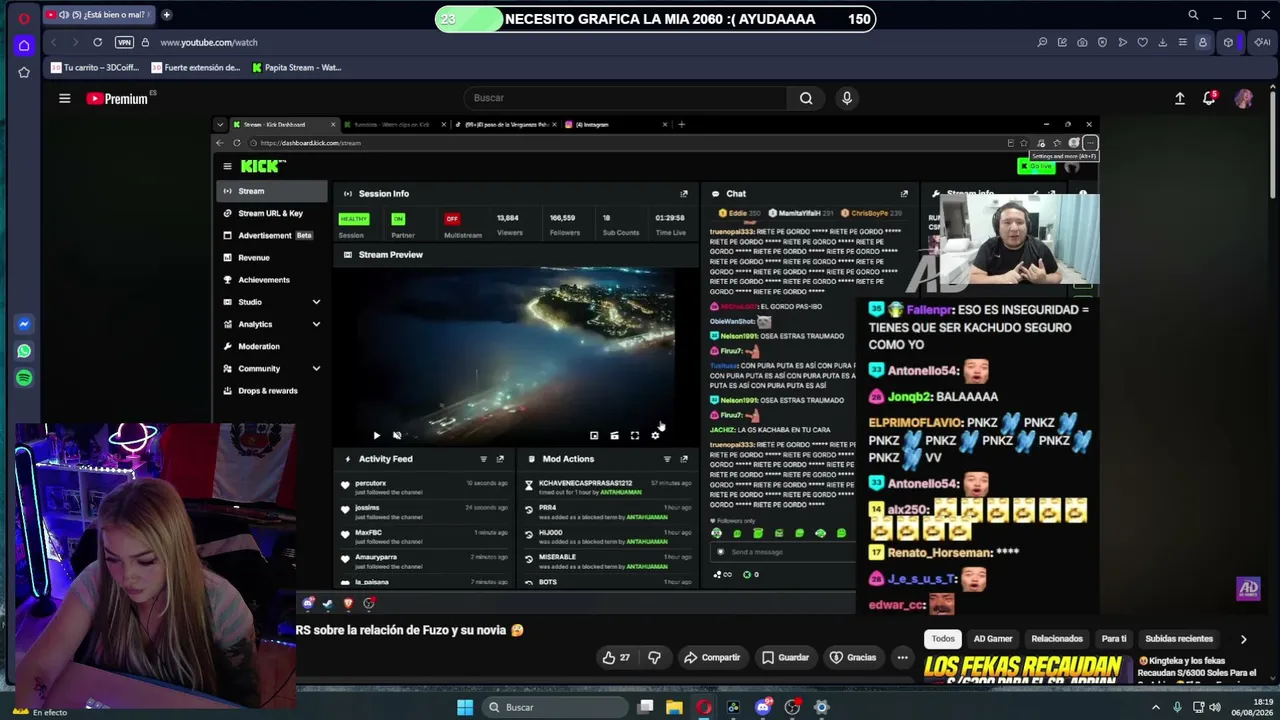Click the 'Compartir' share button
Image resolution: width=1280 pixels, height=720 pixels.
(x=712, y=657)
